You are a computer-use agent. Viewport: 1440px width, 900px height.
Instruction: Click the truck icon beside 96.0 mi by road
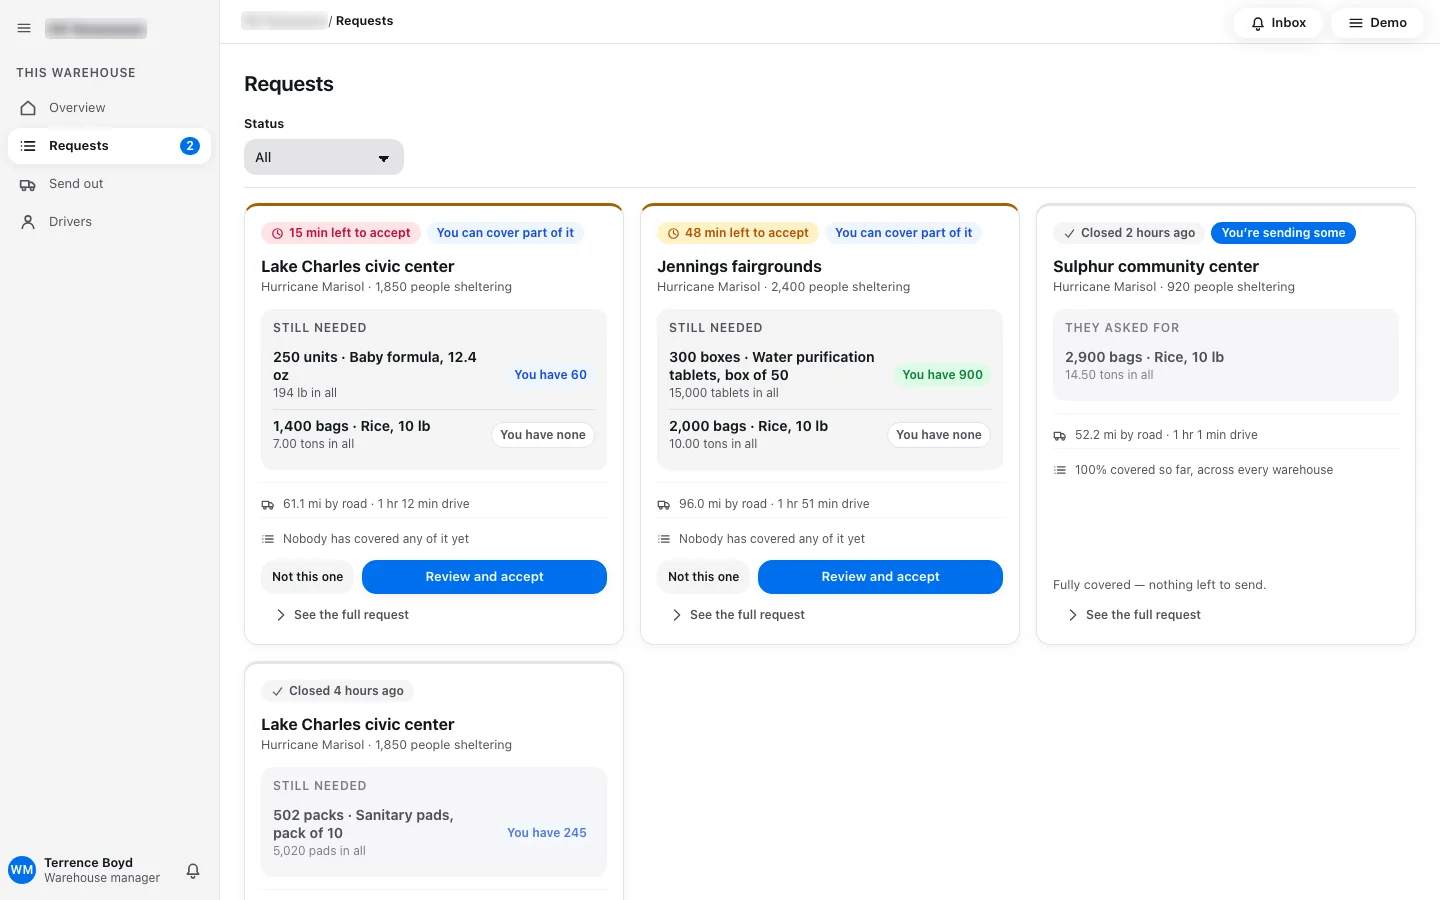pyautogui.click(x=664, y=505)
